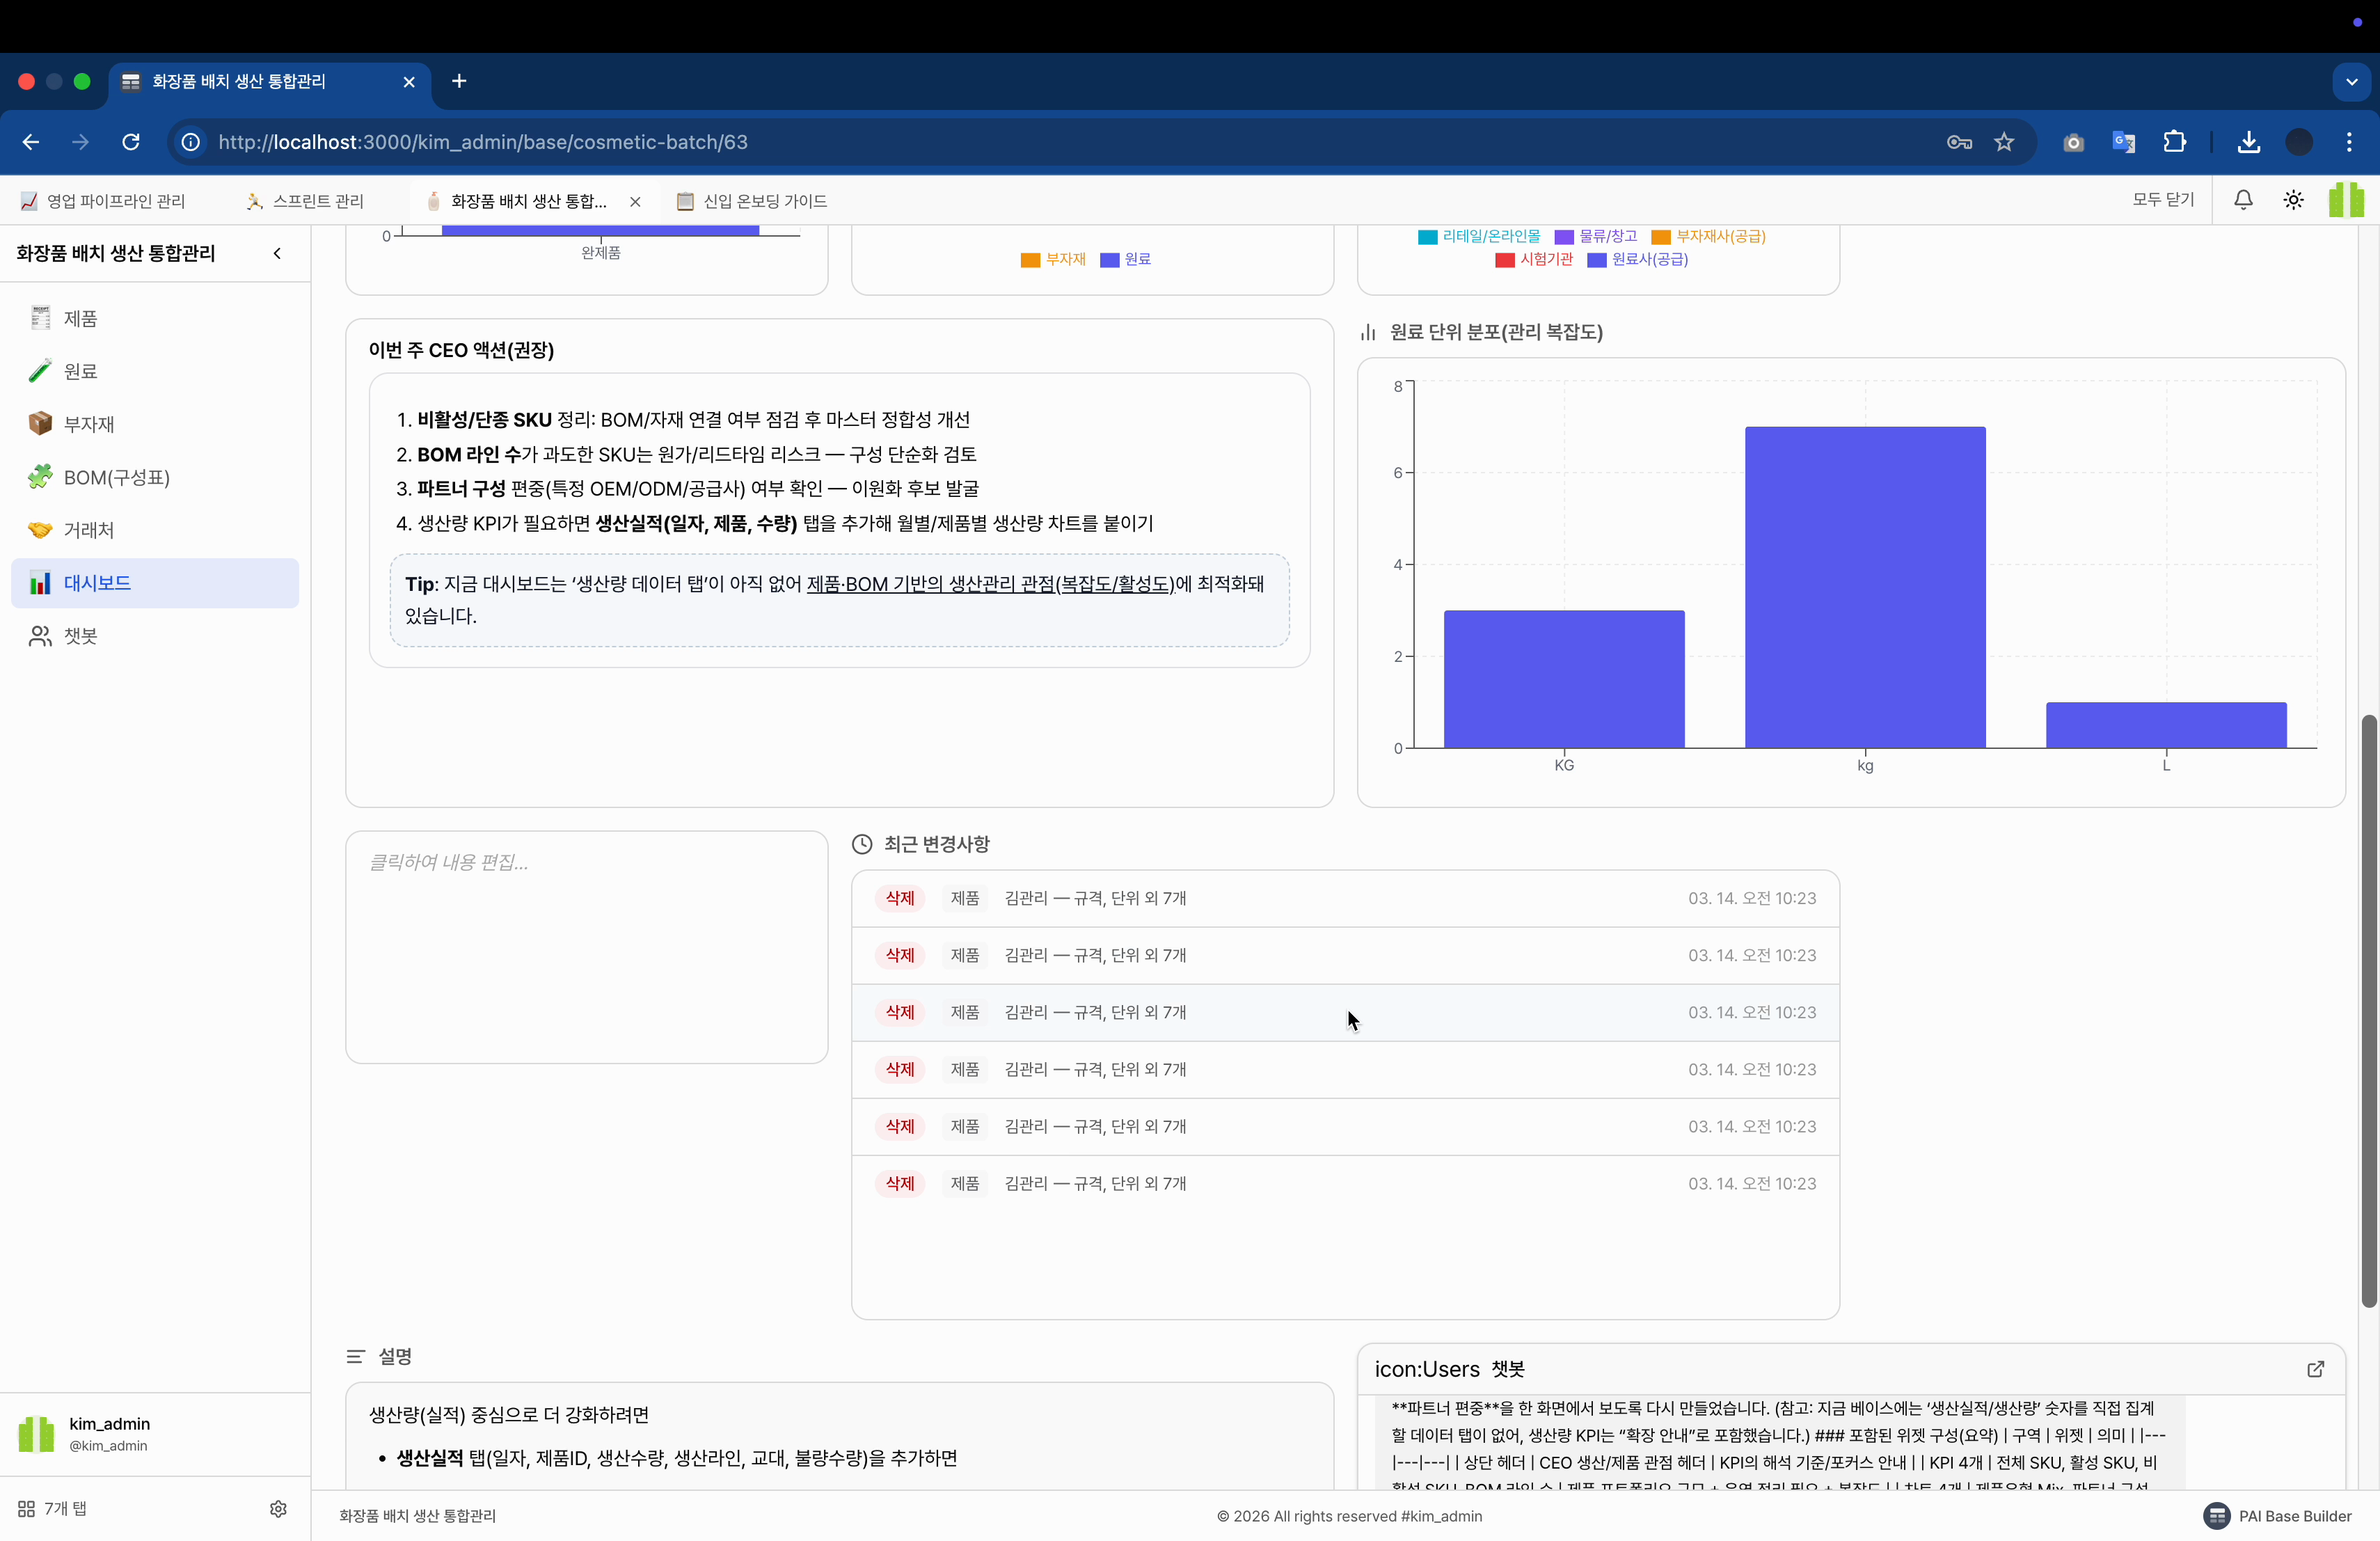Image resolution: width=2380 pixels, height=1541 pixels.
Task: Switch to 영업 파이프라인 관리 tab
Action: point(115,201)
